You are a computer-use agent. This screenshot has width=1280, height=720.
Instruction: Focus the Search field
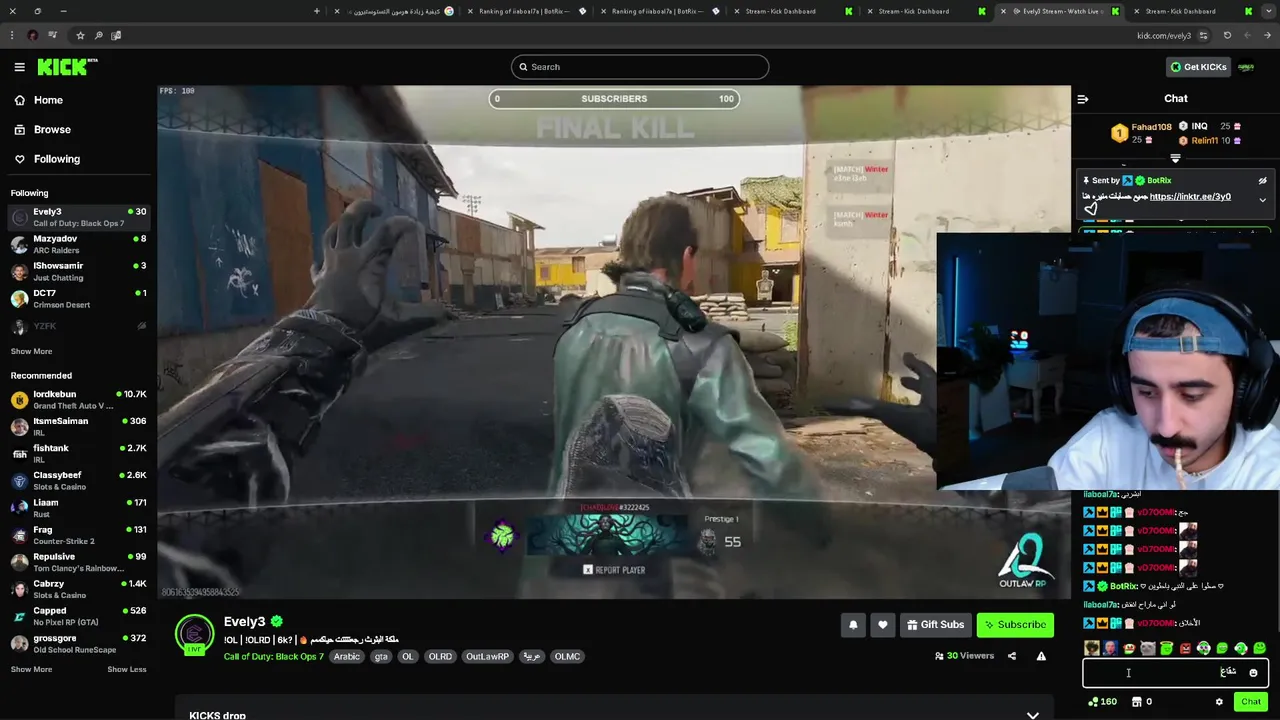tap(640, 67)
